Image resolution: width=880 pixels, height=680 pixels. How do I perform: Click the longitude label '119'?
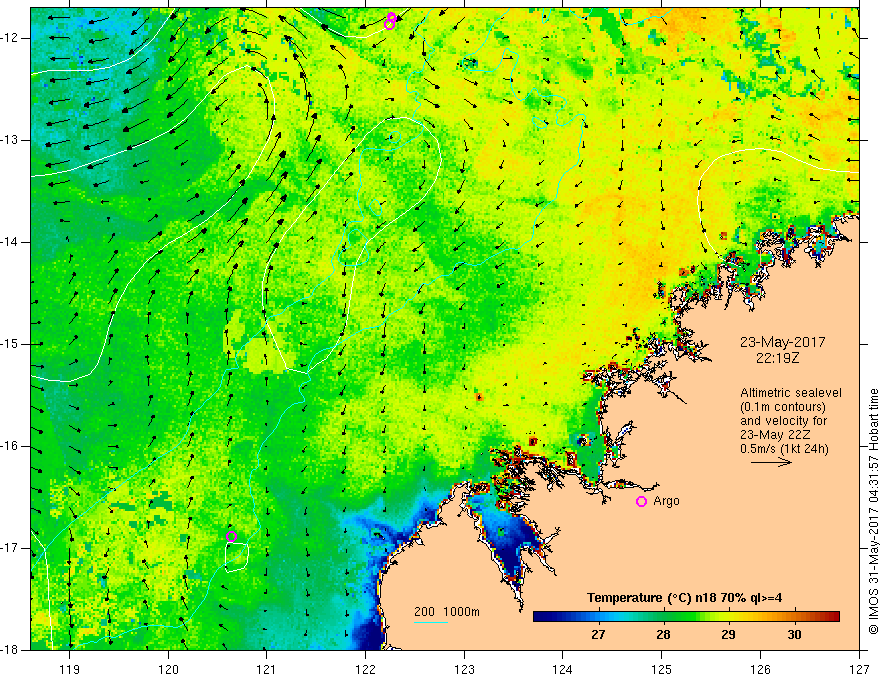70,669
